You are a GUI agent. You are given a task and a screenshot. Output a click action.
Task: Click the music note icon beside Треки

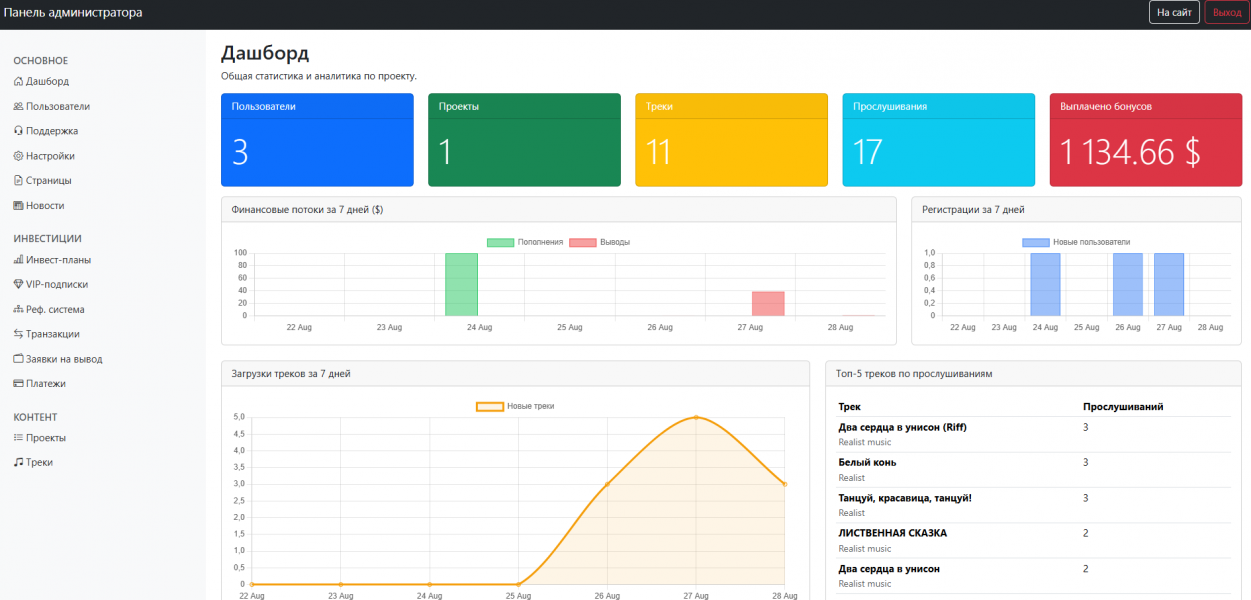(18, 463)
